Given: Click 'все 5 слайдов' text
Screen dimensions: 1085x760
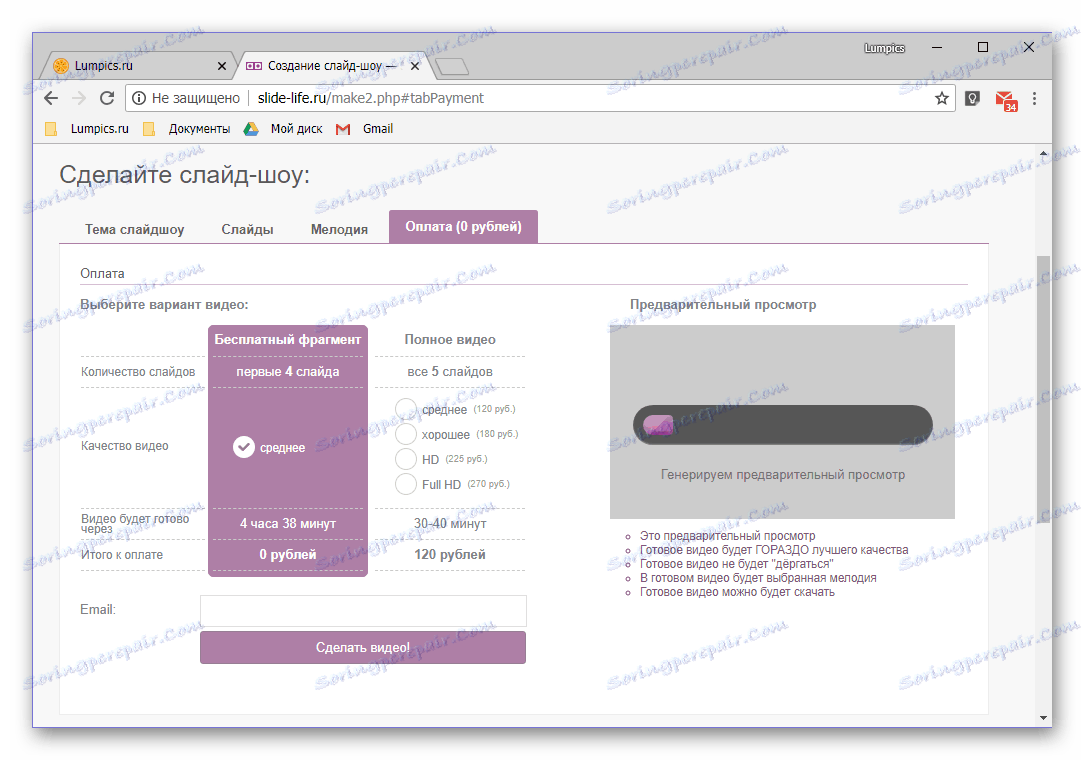Looking at the screenshot, I should pos(450,372).
